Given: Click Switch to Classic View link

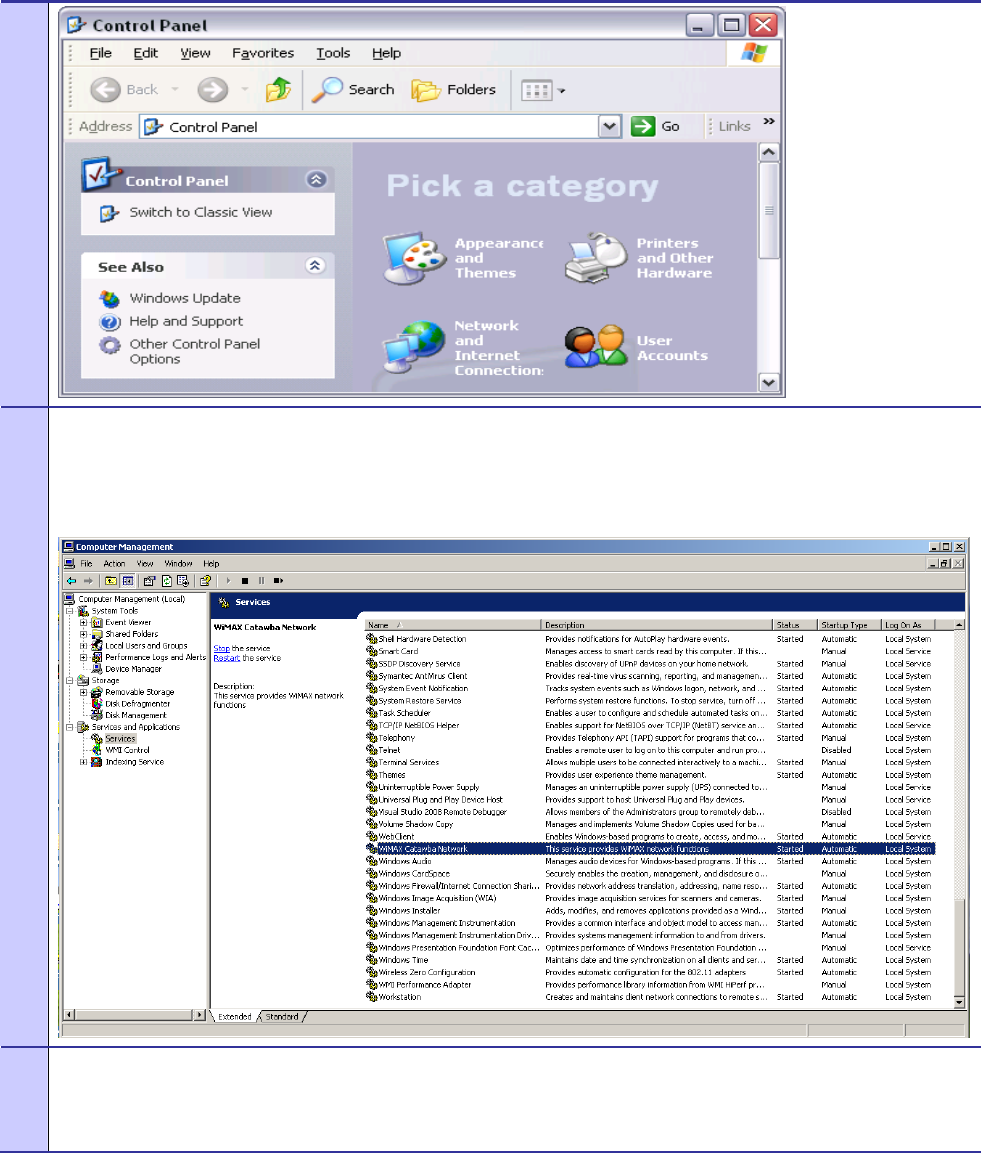Looking at the screenshot, I should (x=201, y=213).
